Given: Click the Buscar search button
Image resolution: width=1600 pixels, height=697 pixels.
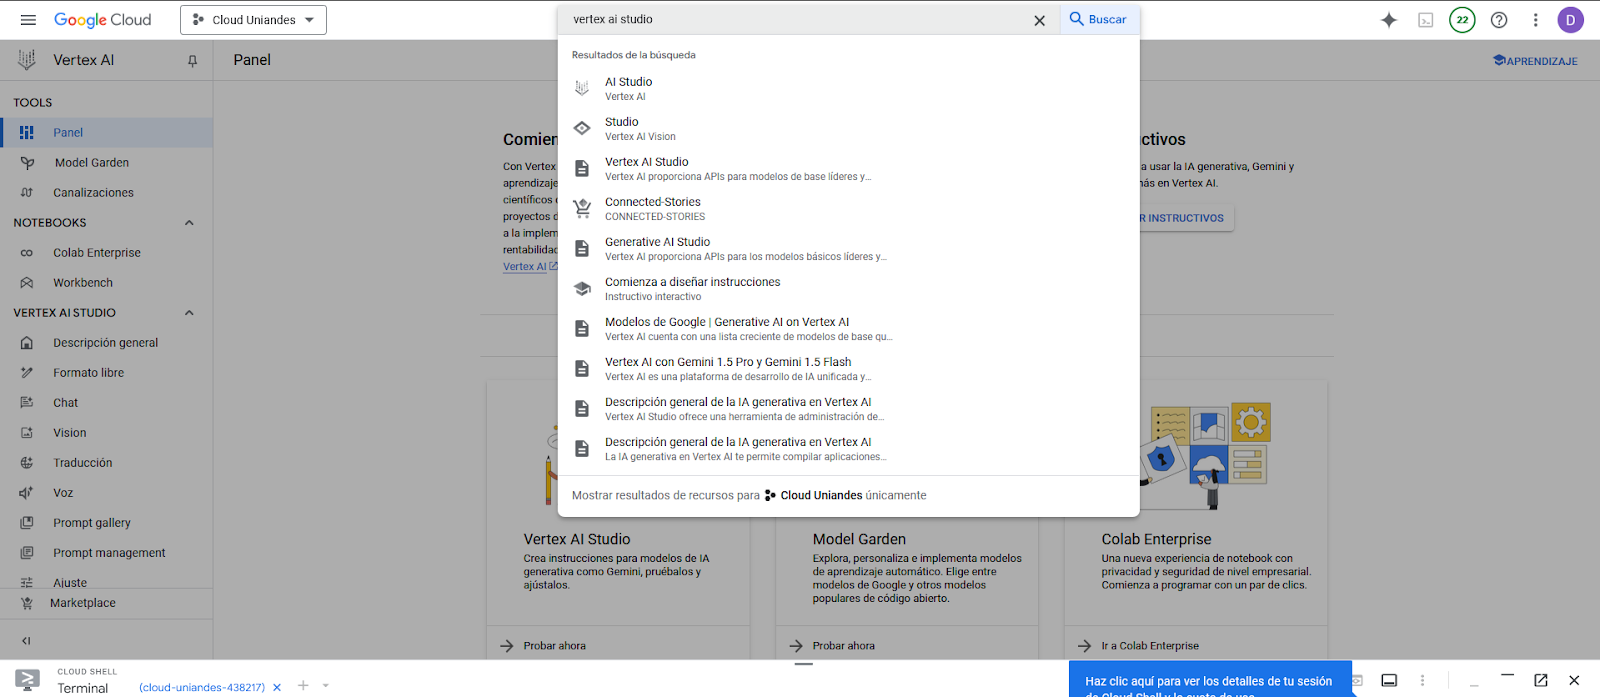Looking at the screenshot, I should tap(1098, 19).
